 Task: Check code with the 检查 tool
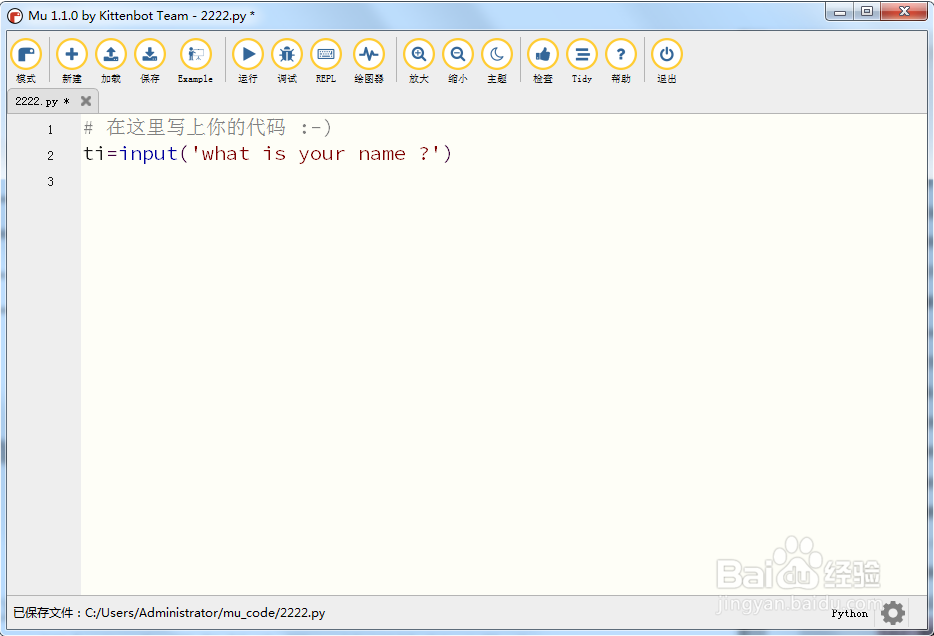click(x=542, y=55)
